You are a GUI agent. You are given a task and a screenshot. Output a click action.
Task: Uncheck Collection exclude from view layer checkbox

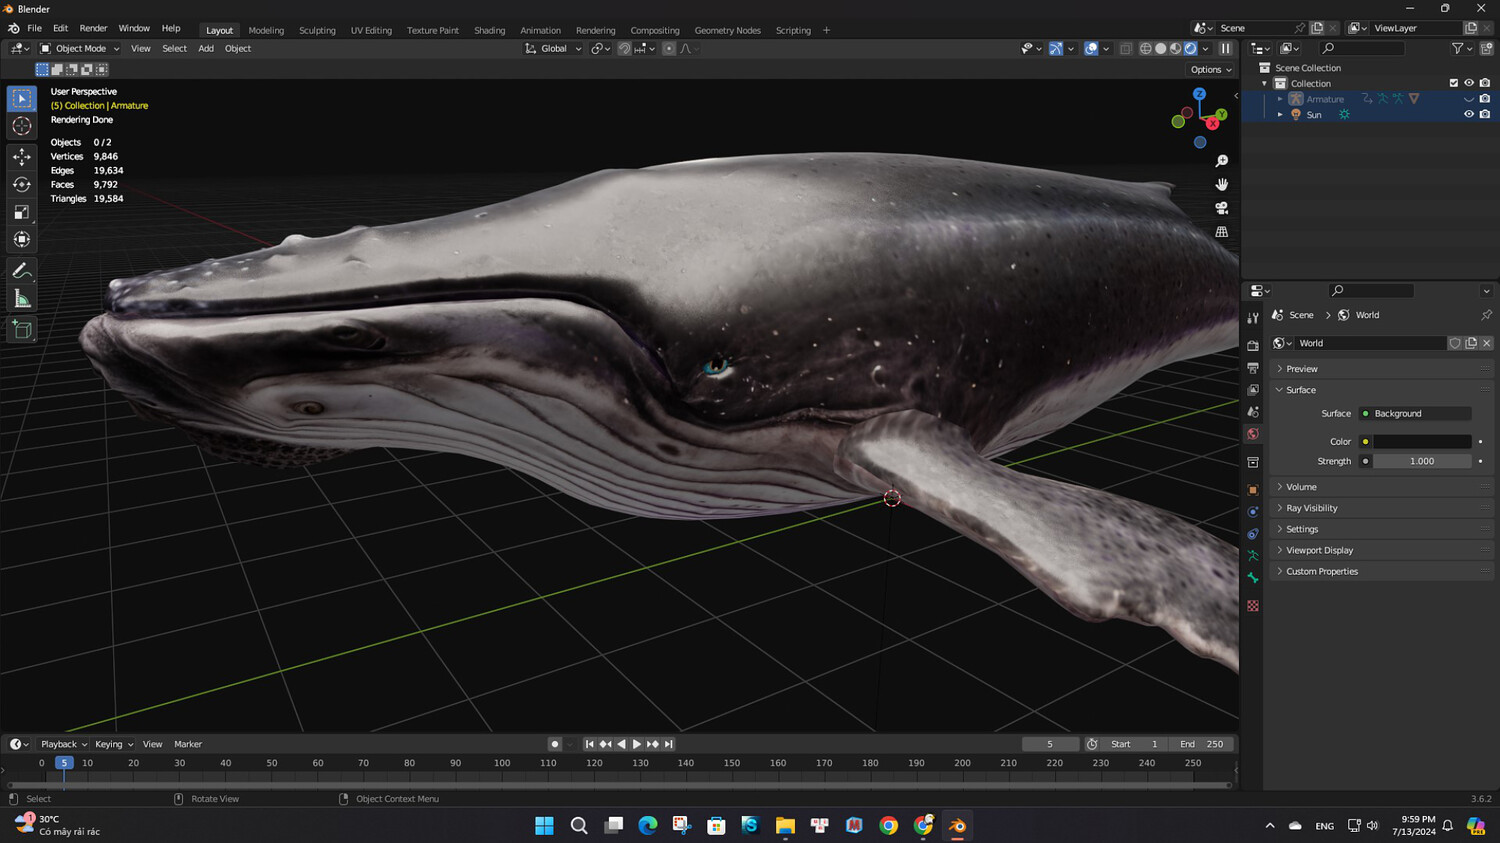click(x=1453, y=83)
